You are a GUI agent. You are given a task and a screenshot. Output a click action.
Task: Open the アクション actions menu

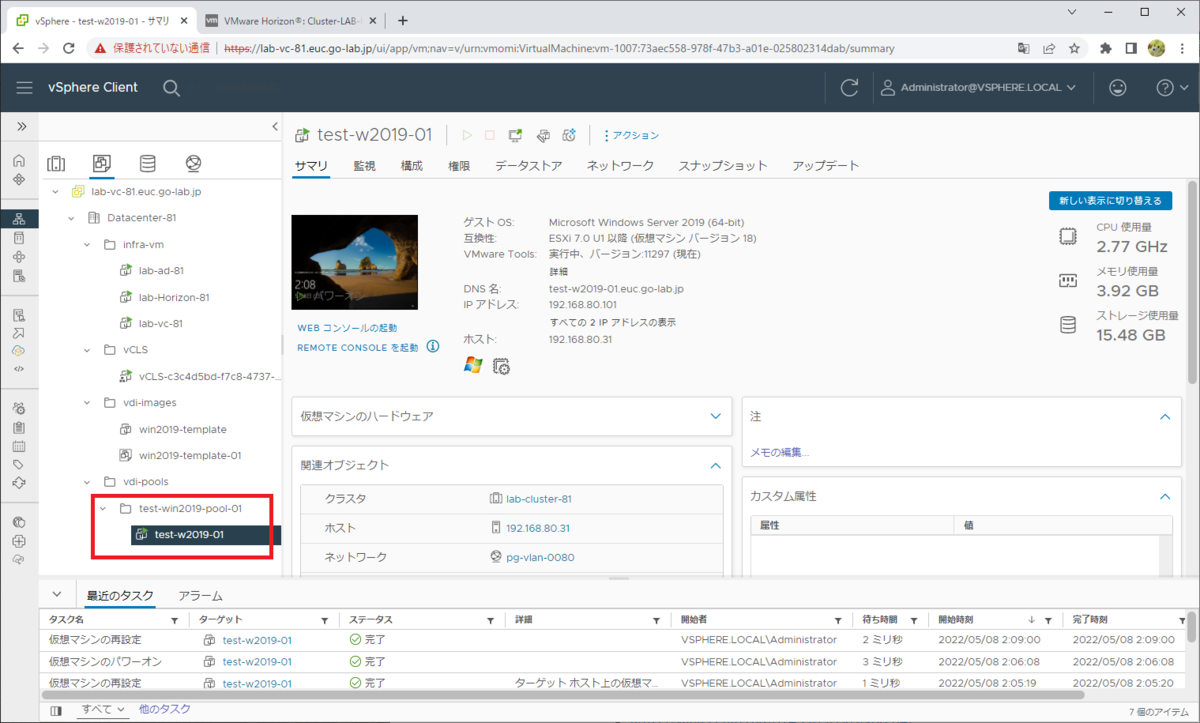pyautogui.click(x=631, y=135)
